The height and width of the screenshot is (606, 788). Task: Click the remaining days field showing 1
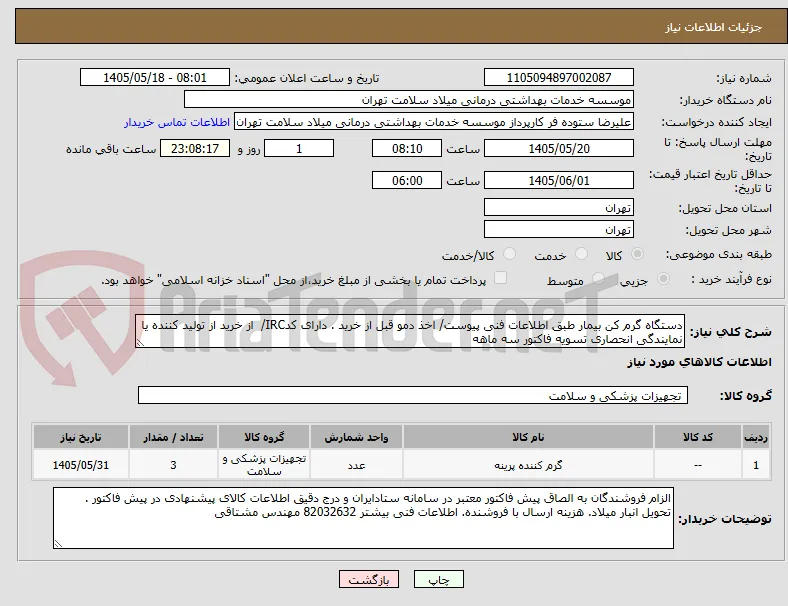[x=299, y=148]
